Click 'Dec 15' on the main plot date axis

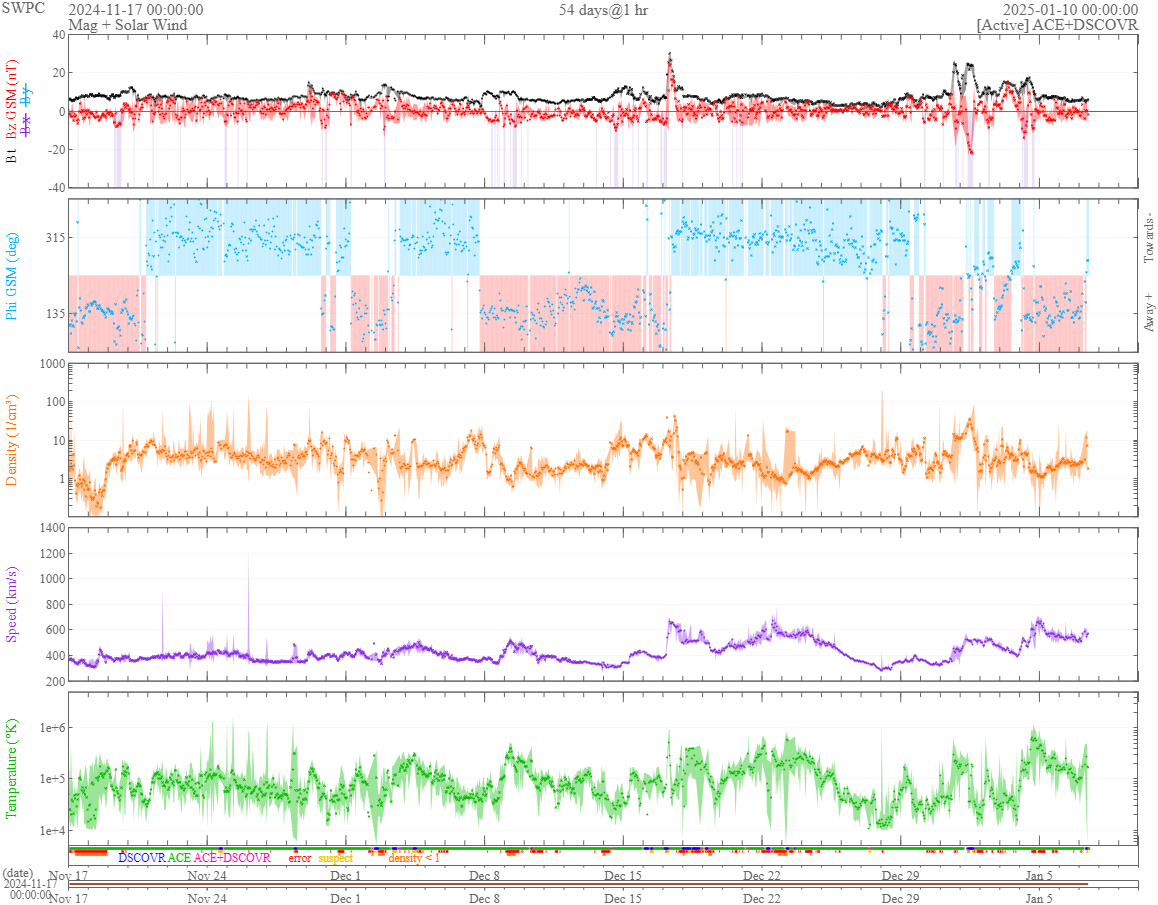click(x=623, y=876)
